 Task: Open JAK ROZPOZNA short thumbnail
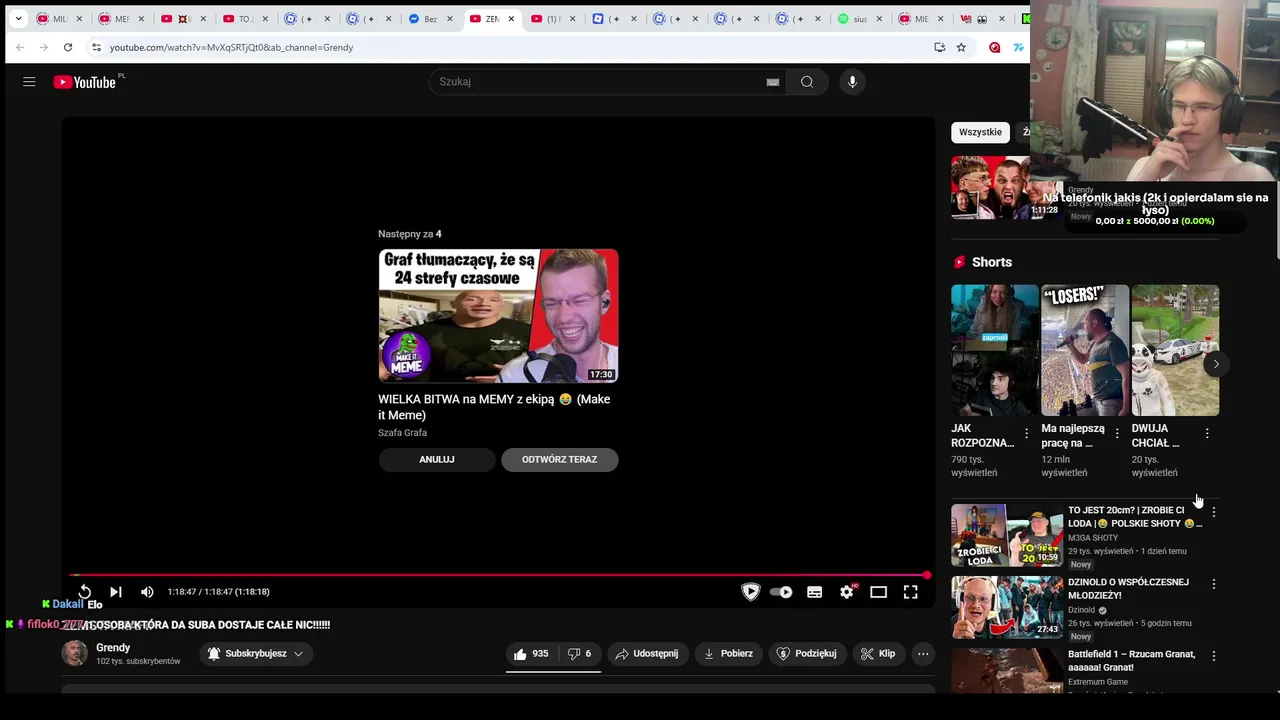click(995, 350)
